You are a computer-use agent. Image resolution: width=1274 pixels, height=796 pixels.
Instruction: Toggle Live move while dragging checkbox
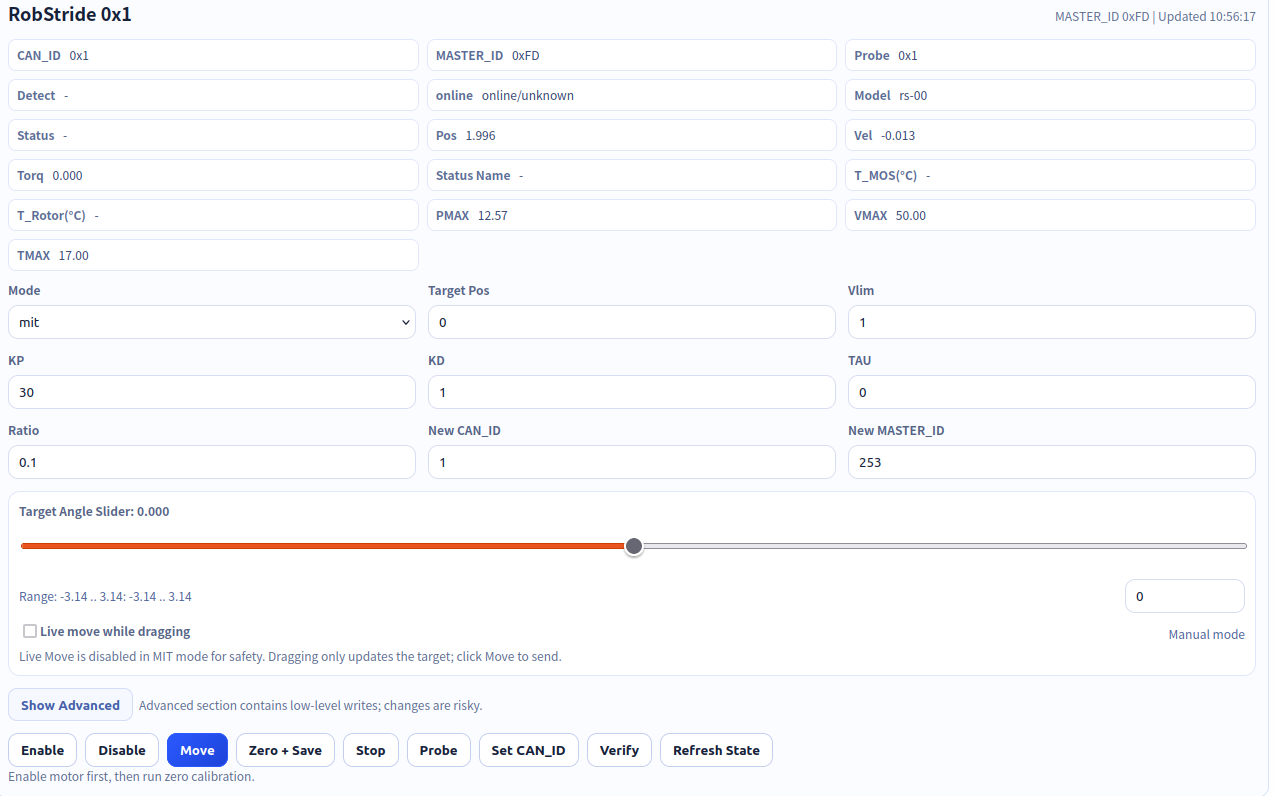[30, 631]
